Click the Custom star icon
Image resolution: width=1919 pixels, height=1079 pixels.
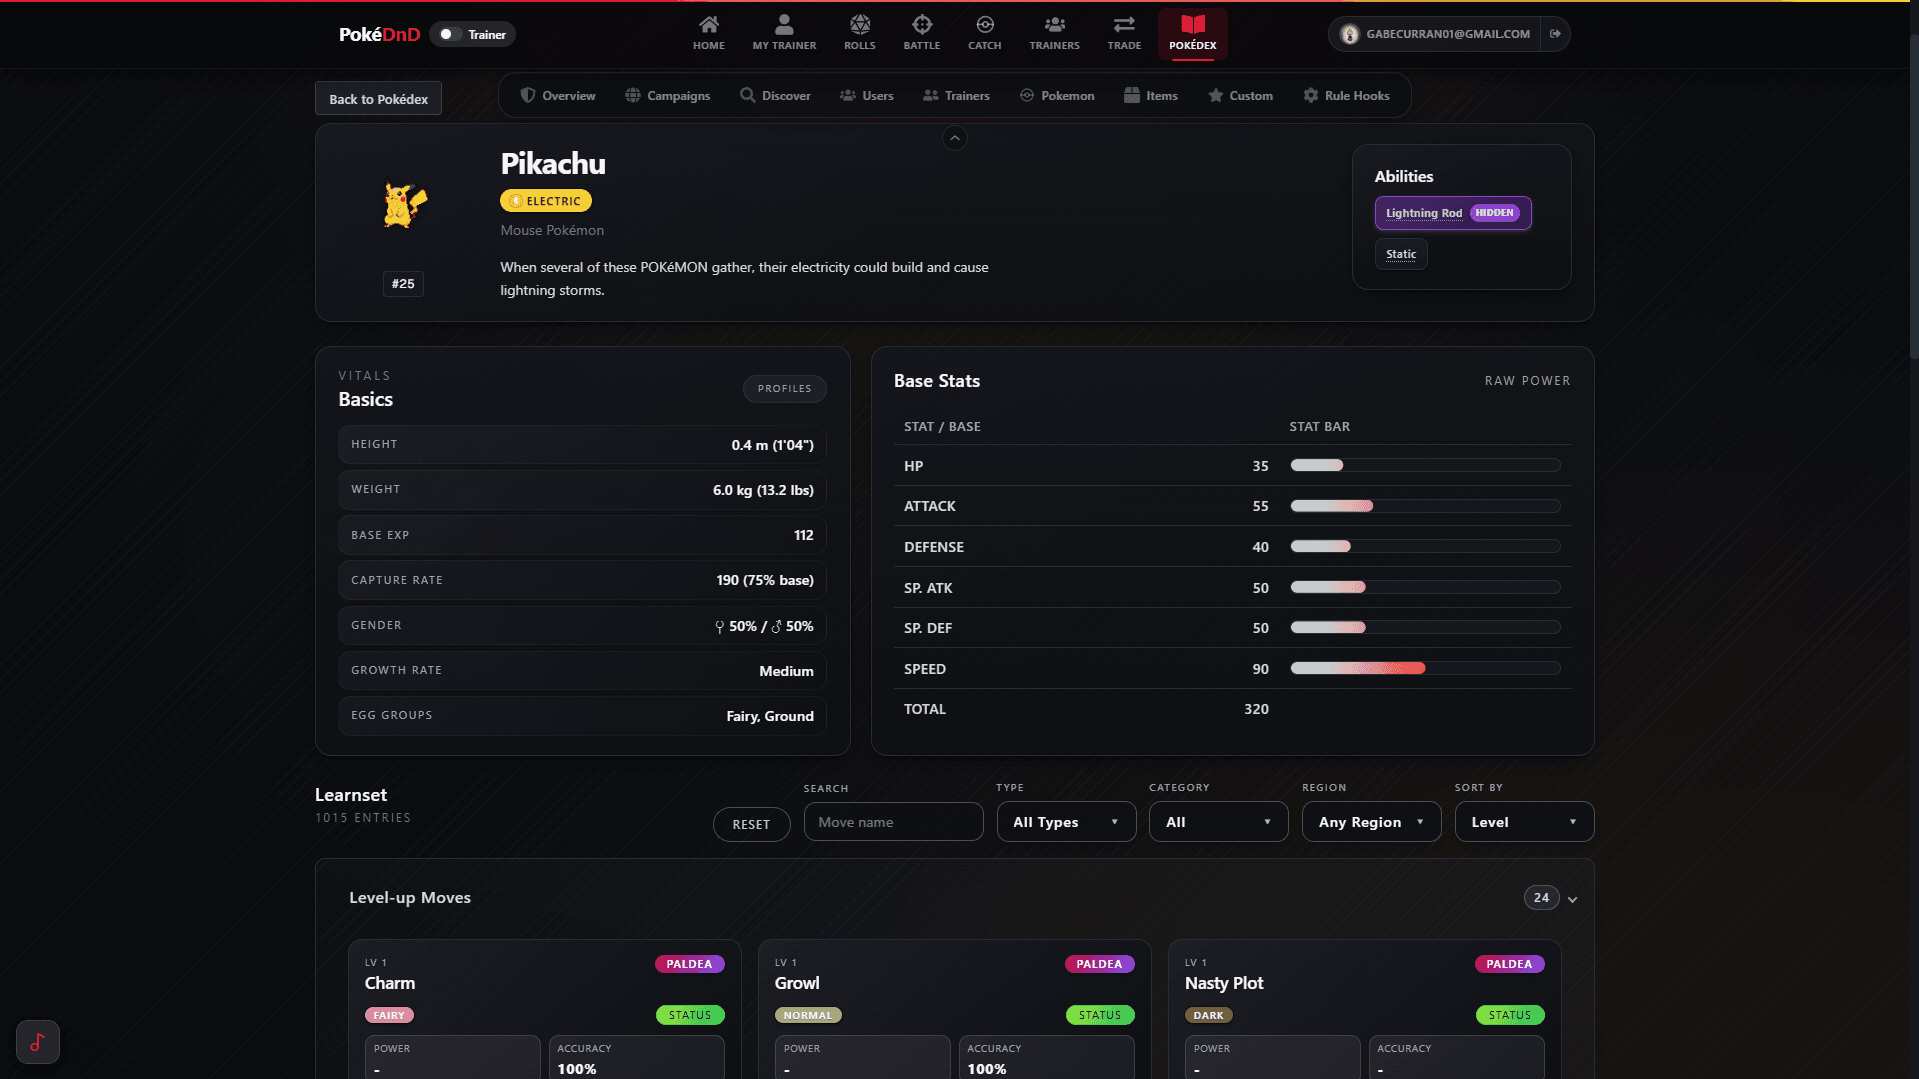tap(1216, 95)
